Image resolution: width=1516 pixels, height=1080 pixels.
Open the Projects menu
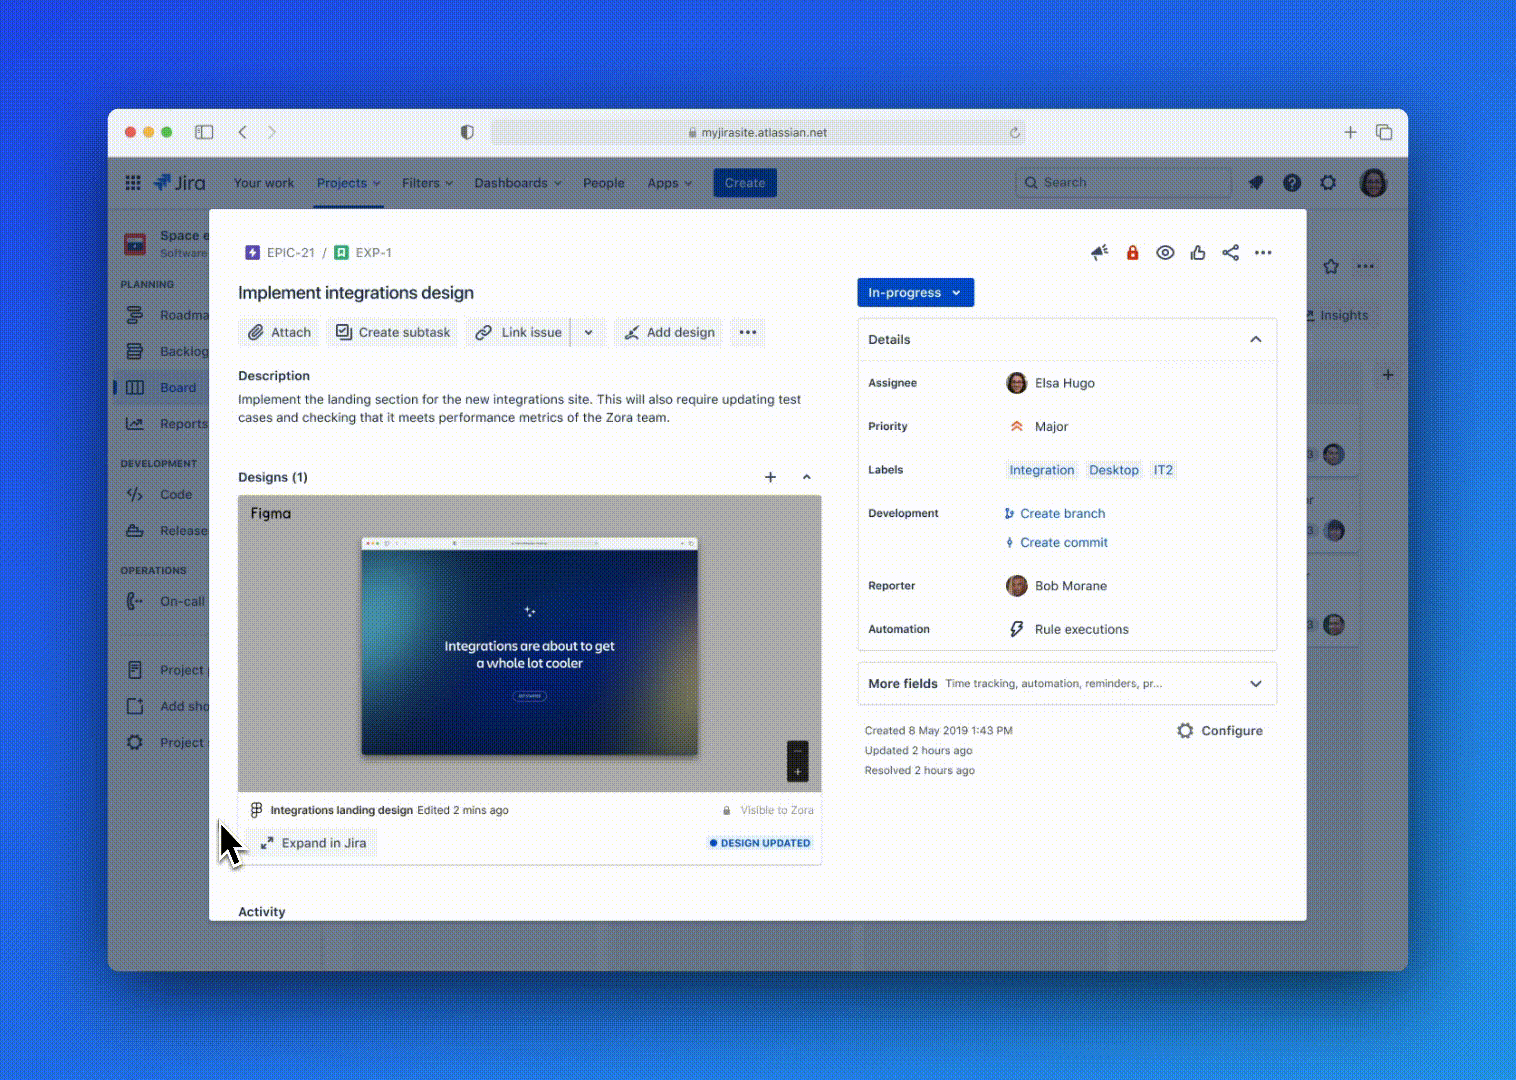(348, 183)
